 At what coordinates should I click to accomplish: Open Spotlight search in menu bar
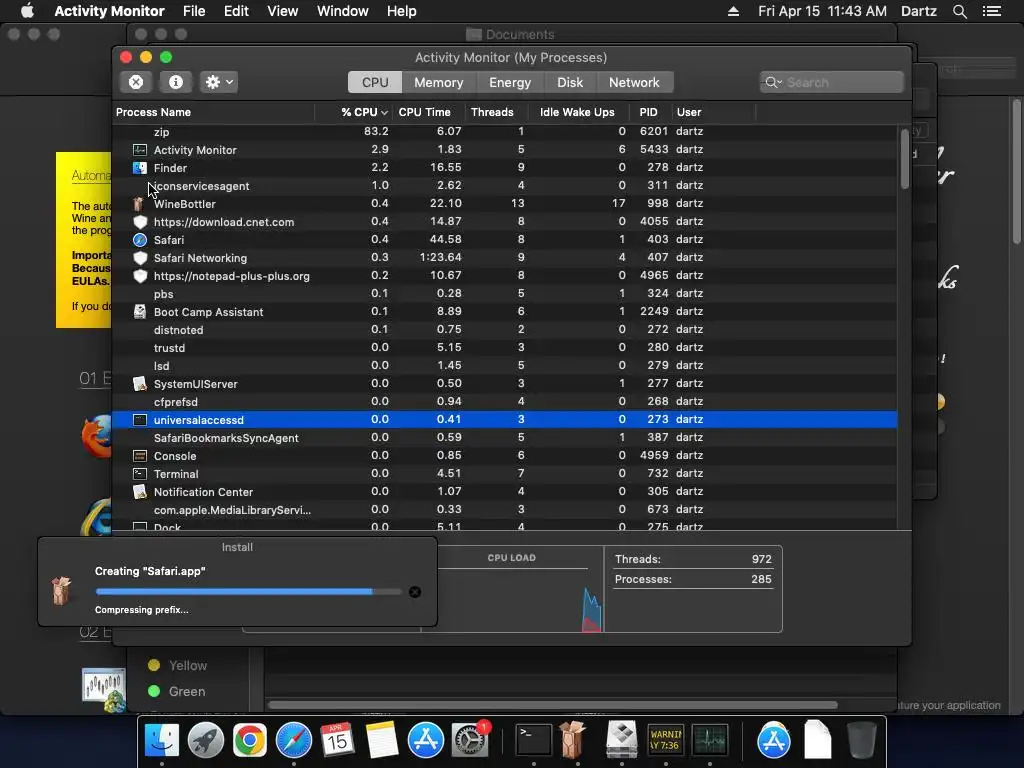tap(959, 11)
